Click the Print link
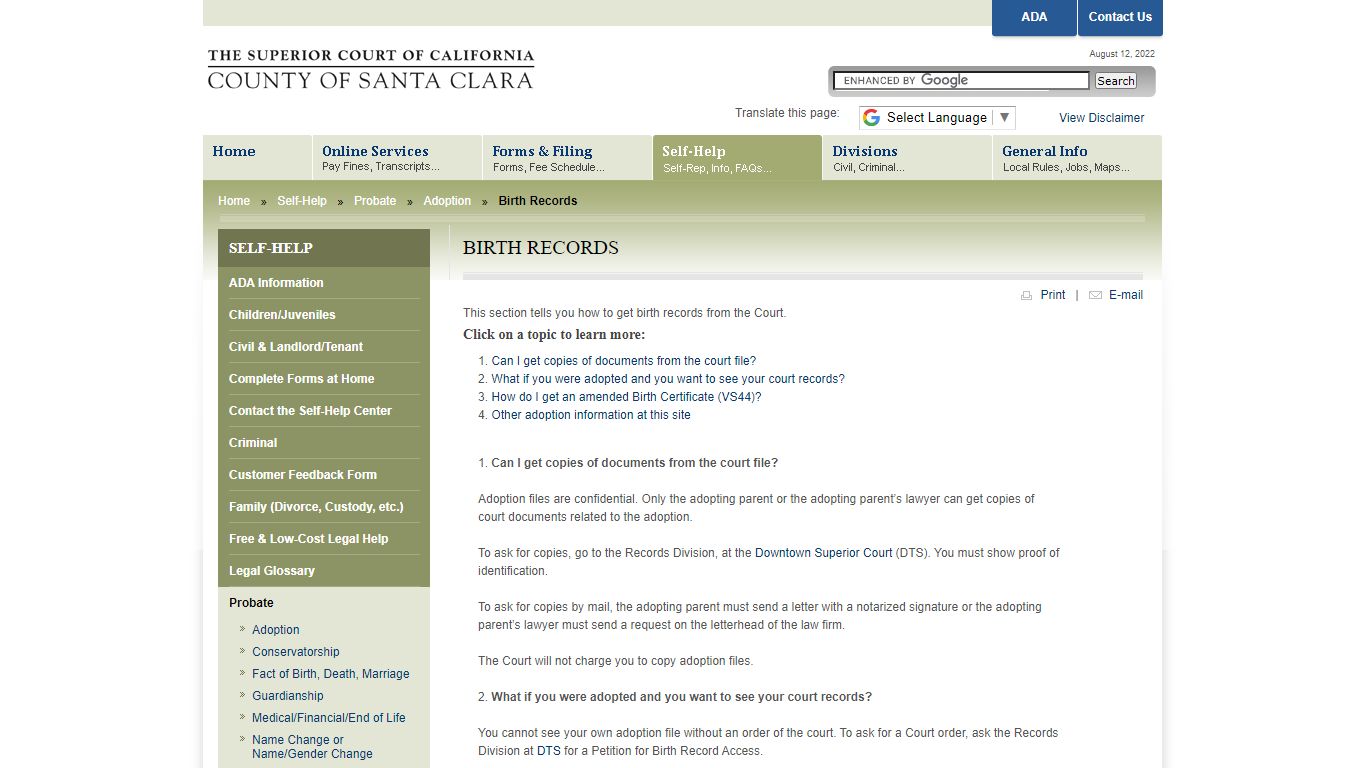The width and height of the screenshot is (1366, 768). point(1053,295)
